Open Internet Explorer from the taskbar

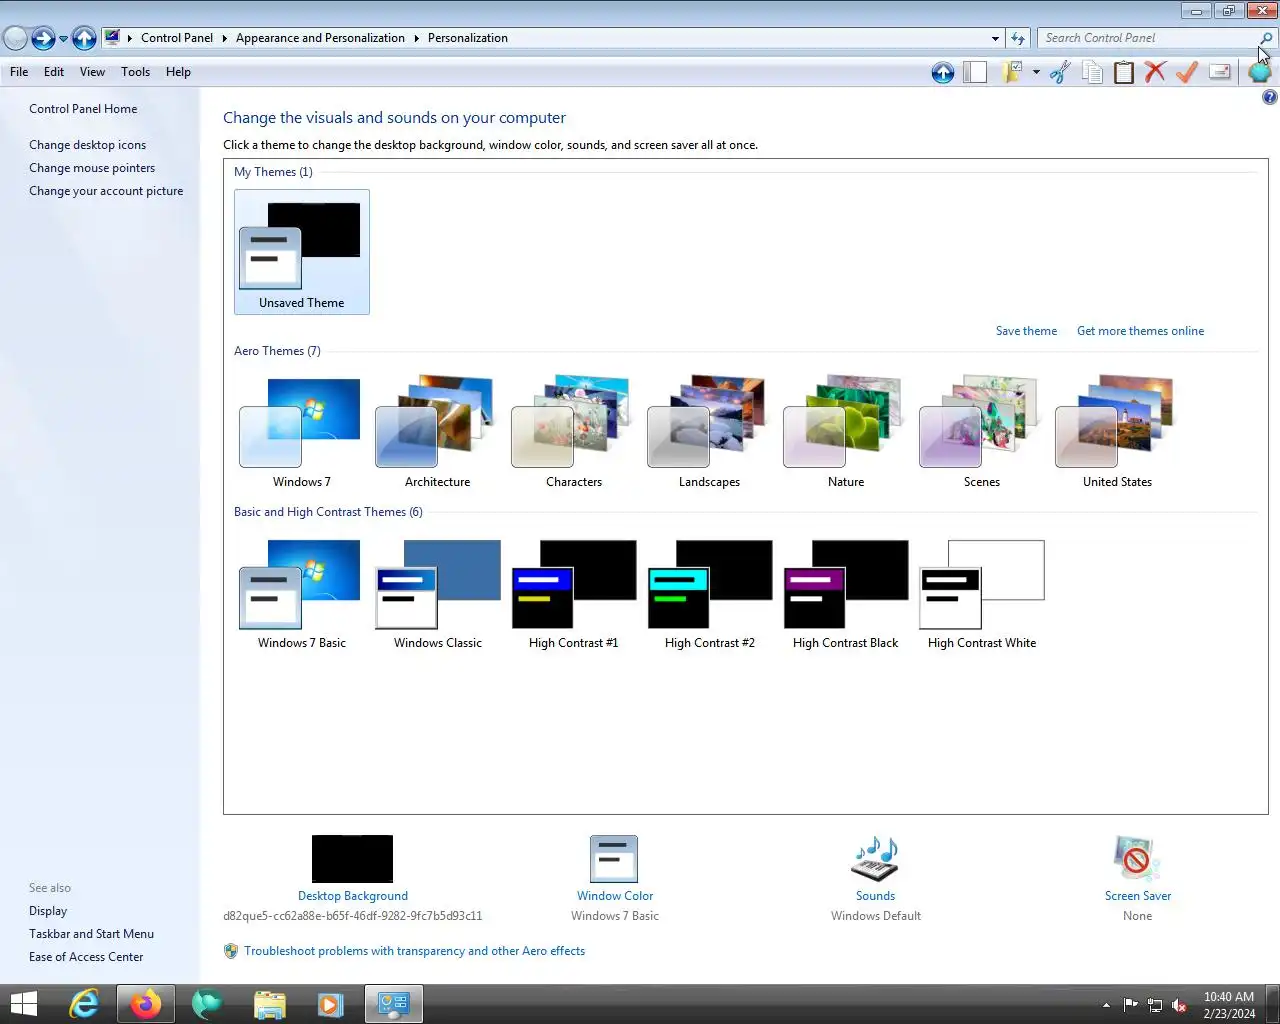(x=84, y=1004)
